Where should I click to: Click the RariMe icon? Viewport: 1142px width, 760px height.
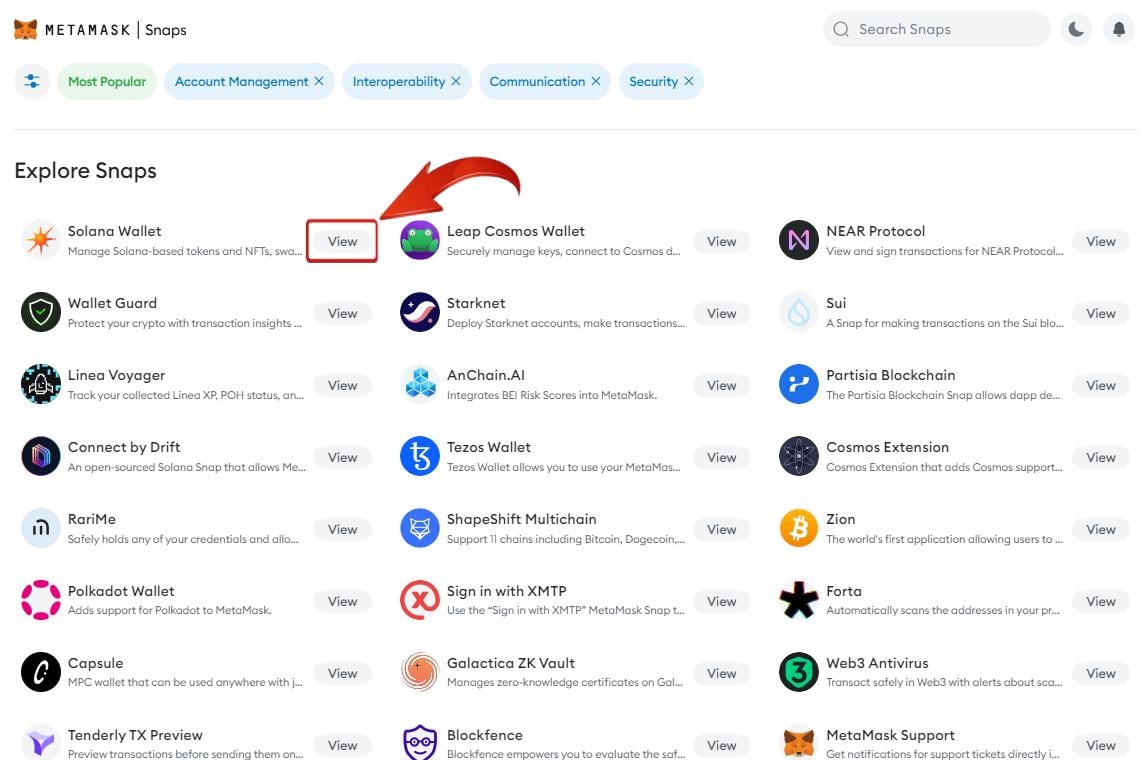tap(41, 528)
